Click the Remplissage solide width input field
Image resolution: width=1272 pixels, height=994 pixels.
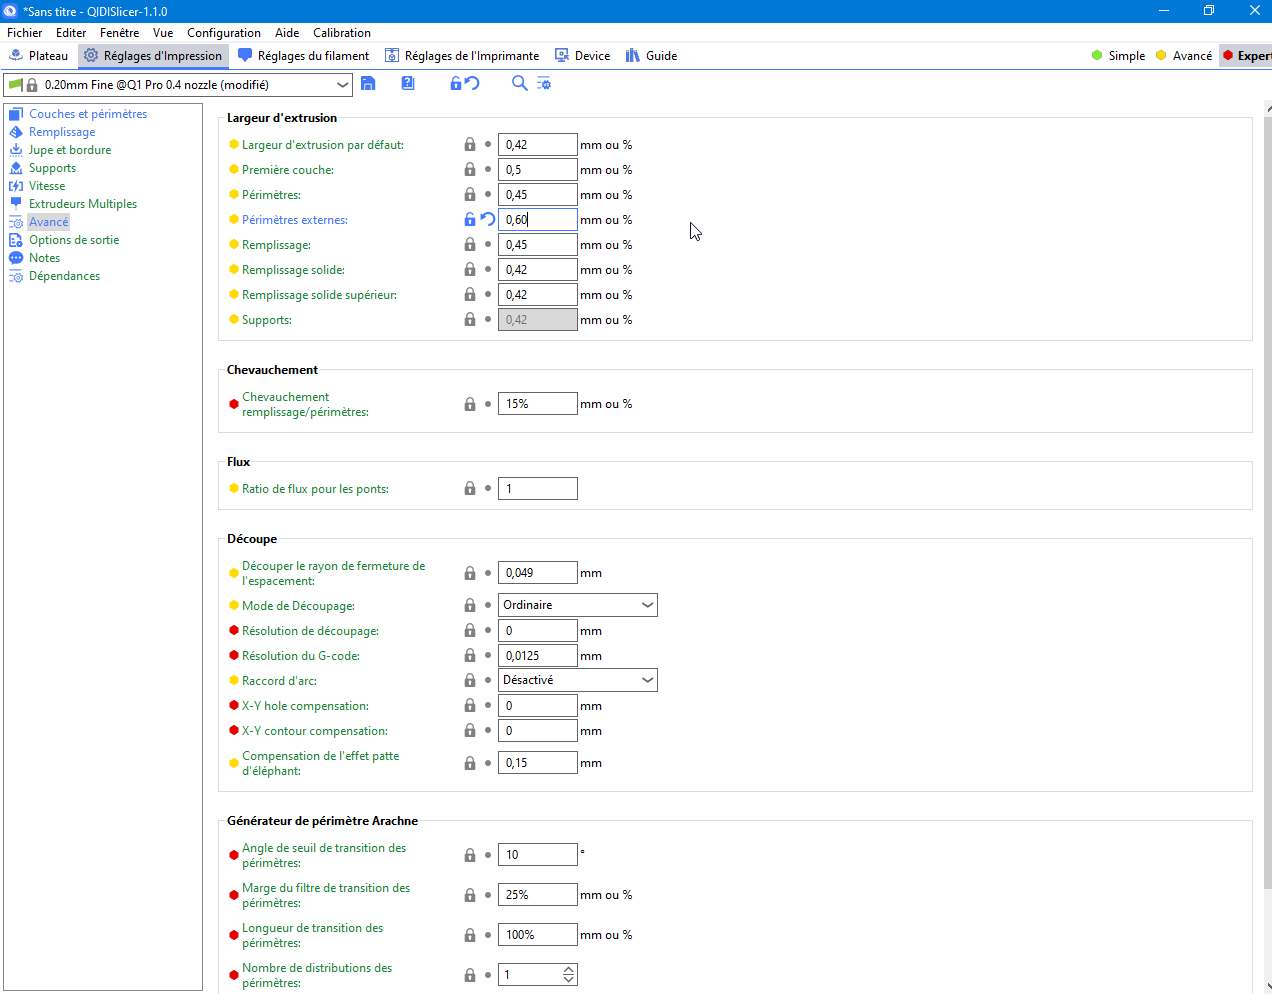click(x=538, y=270)
